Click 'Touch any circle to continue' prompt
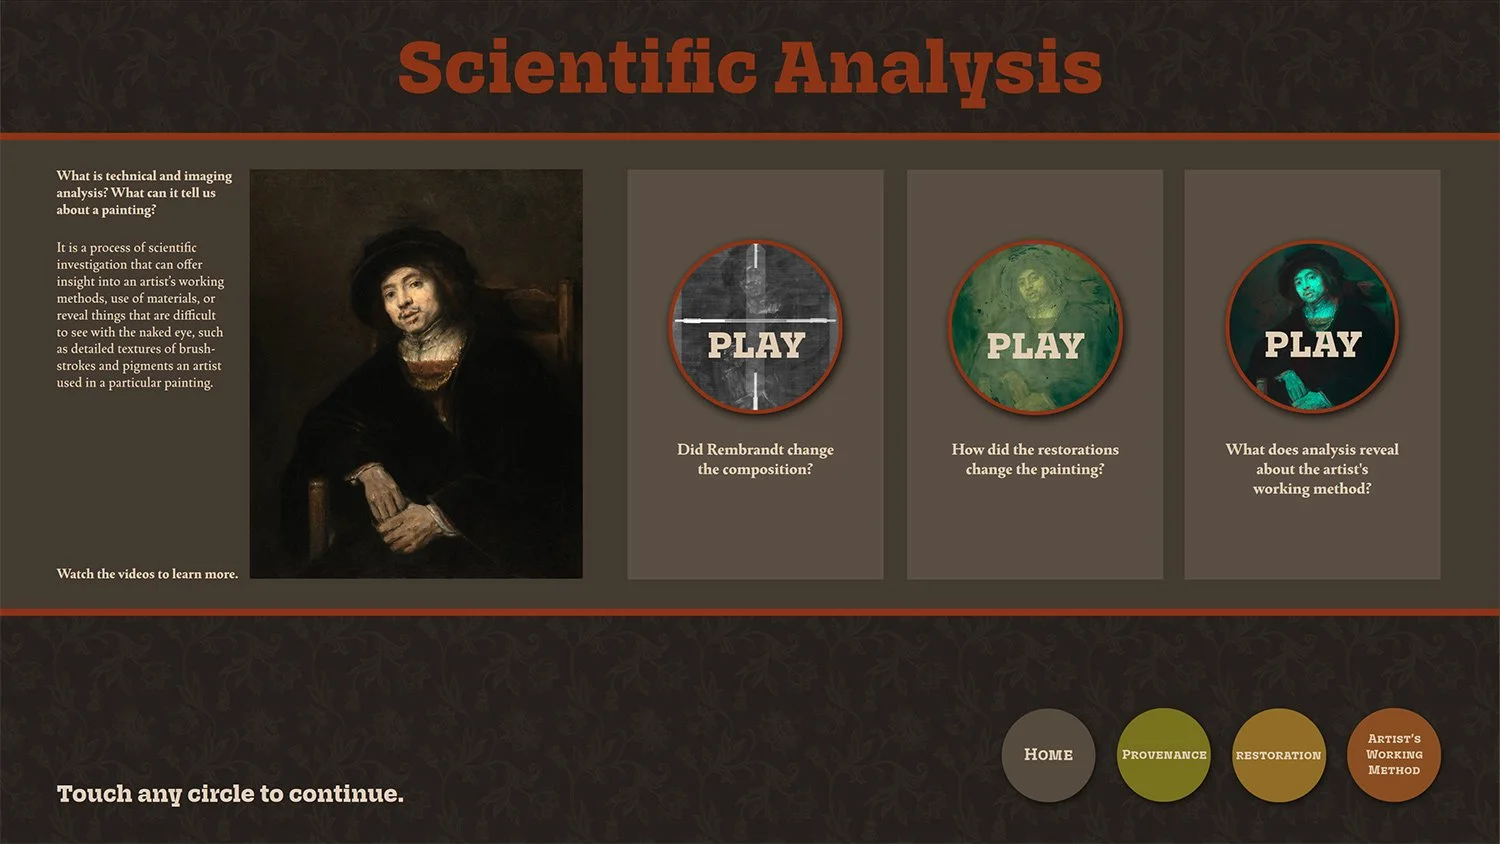This screenshot has height=844, width=1500. (x=230, y=793)
